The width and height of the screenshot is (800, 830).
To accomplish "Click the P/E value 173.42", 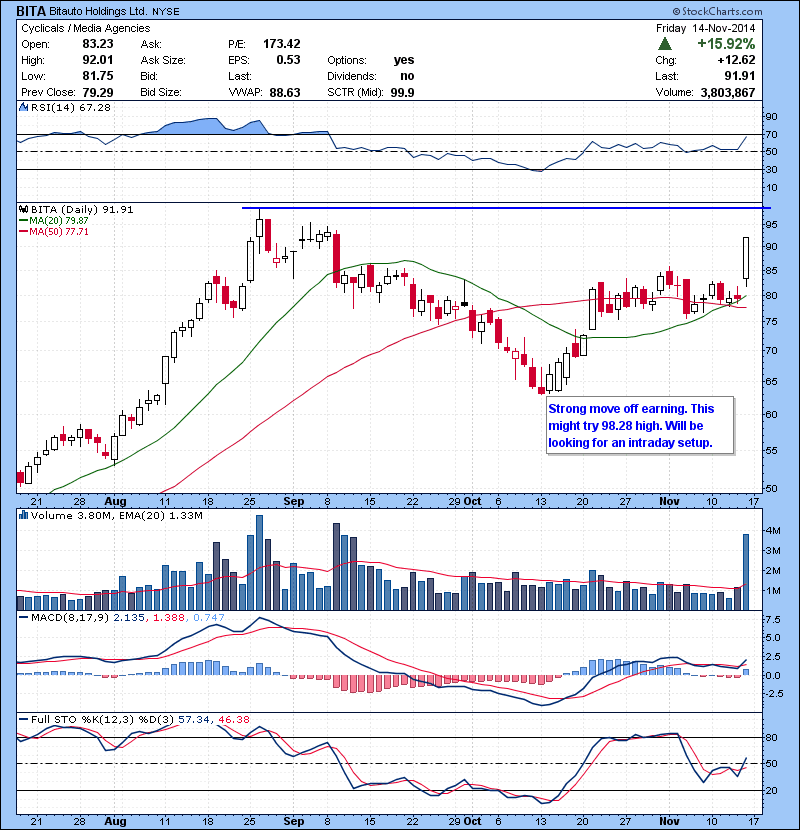I will point(282,44).
